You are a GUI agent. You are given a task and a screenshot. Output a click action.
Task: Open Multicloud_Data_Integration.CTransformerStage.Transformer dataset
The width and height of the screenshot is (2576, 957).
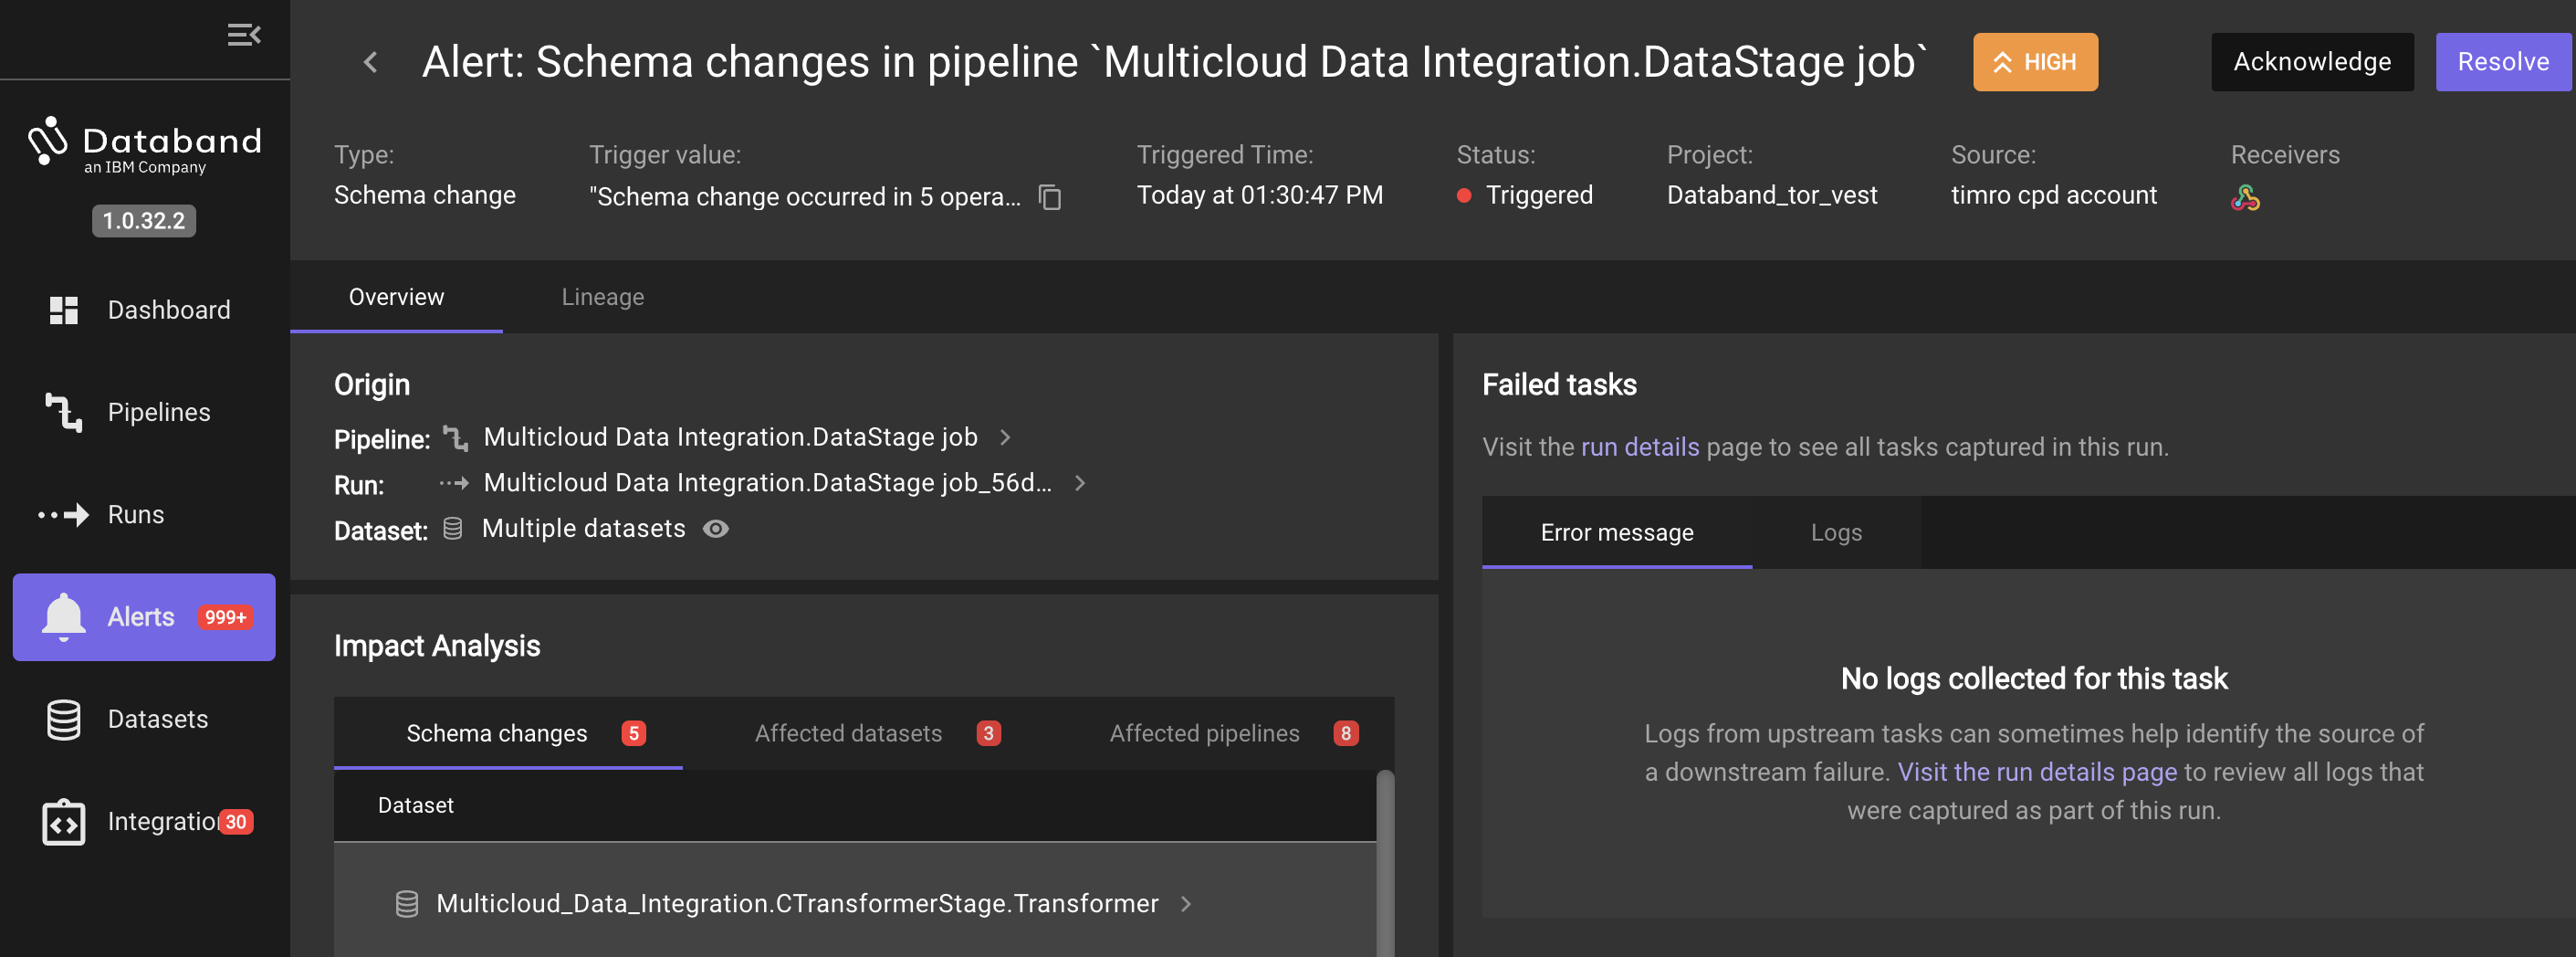[x=797, y=904]
